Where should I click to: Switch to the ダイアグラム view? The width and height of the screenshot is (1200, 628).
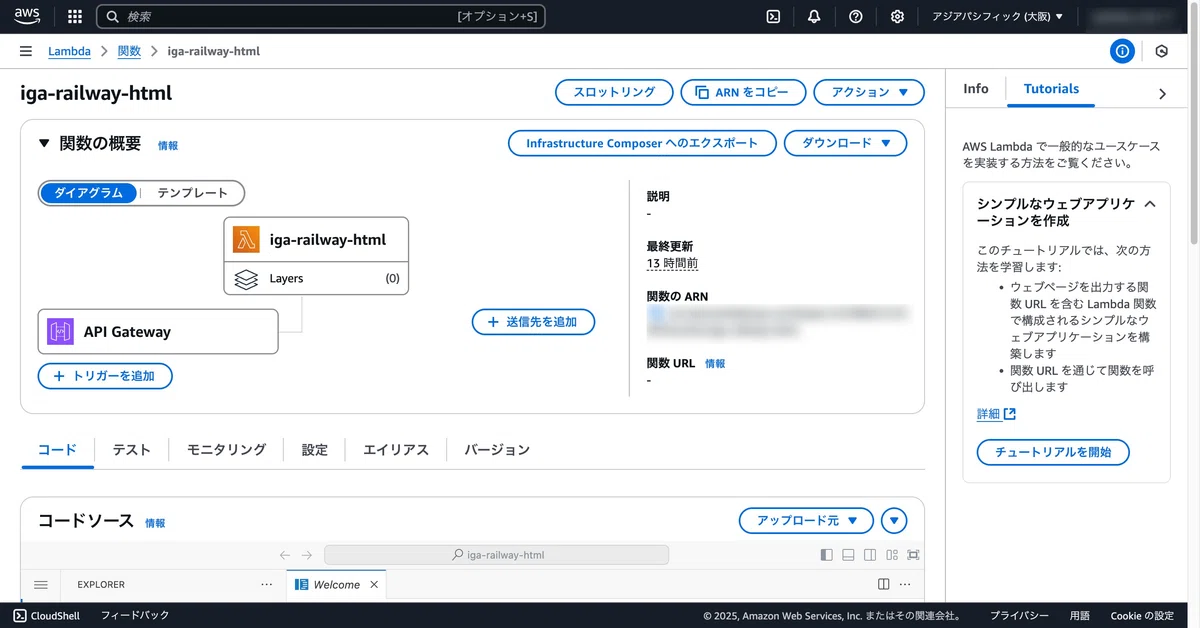[88, 193]
